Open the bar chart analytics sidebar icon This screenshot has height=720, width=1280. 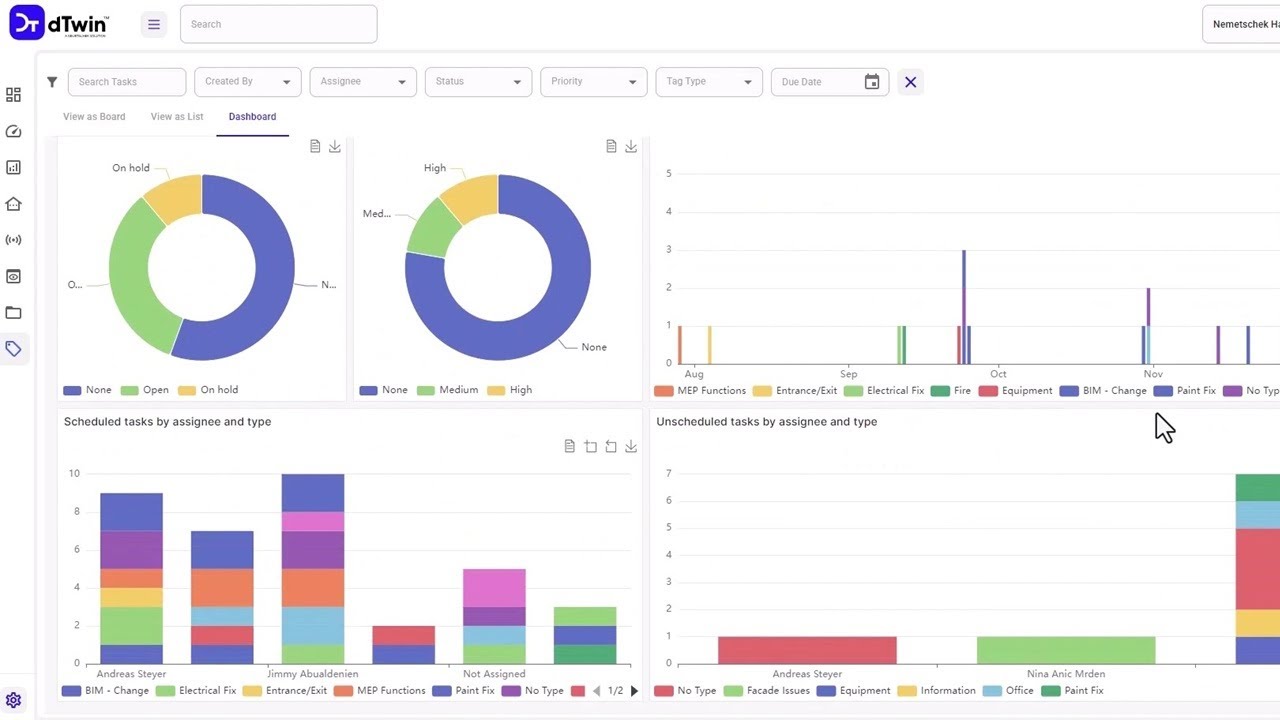[x=13, y=167]
